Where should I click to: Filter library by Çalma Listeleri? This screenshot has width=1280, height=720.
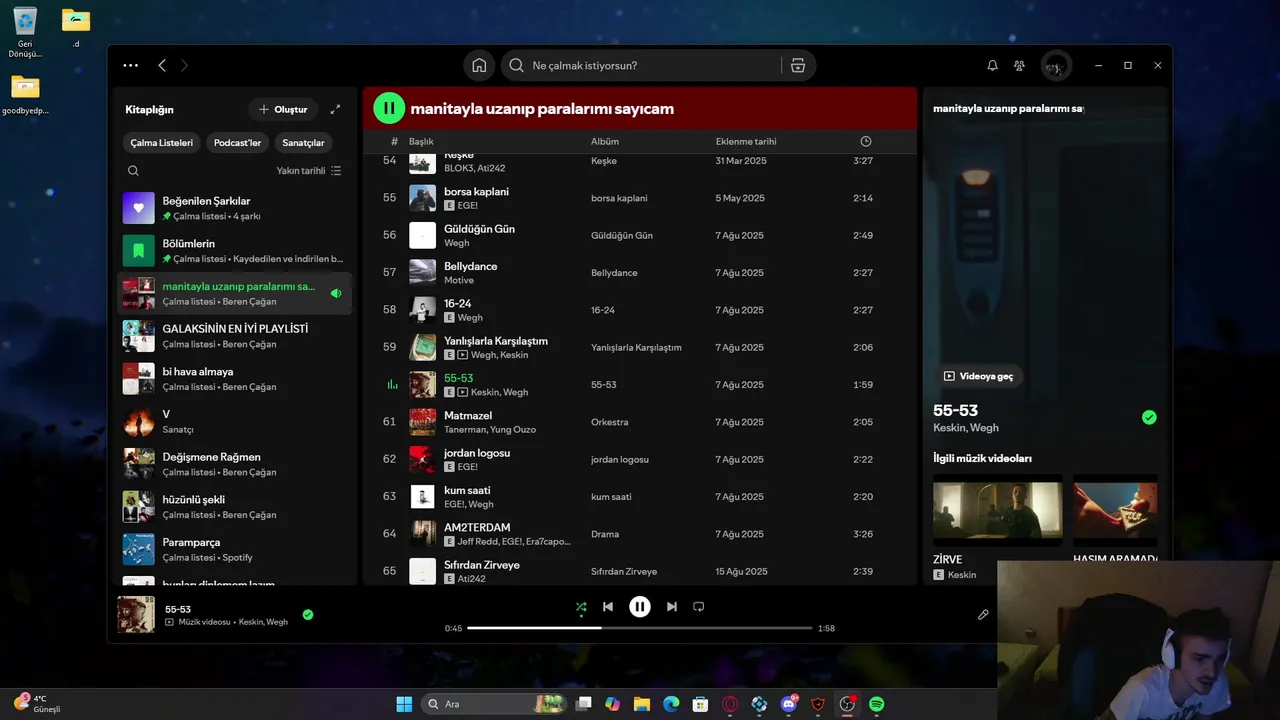coord(161,143)
